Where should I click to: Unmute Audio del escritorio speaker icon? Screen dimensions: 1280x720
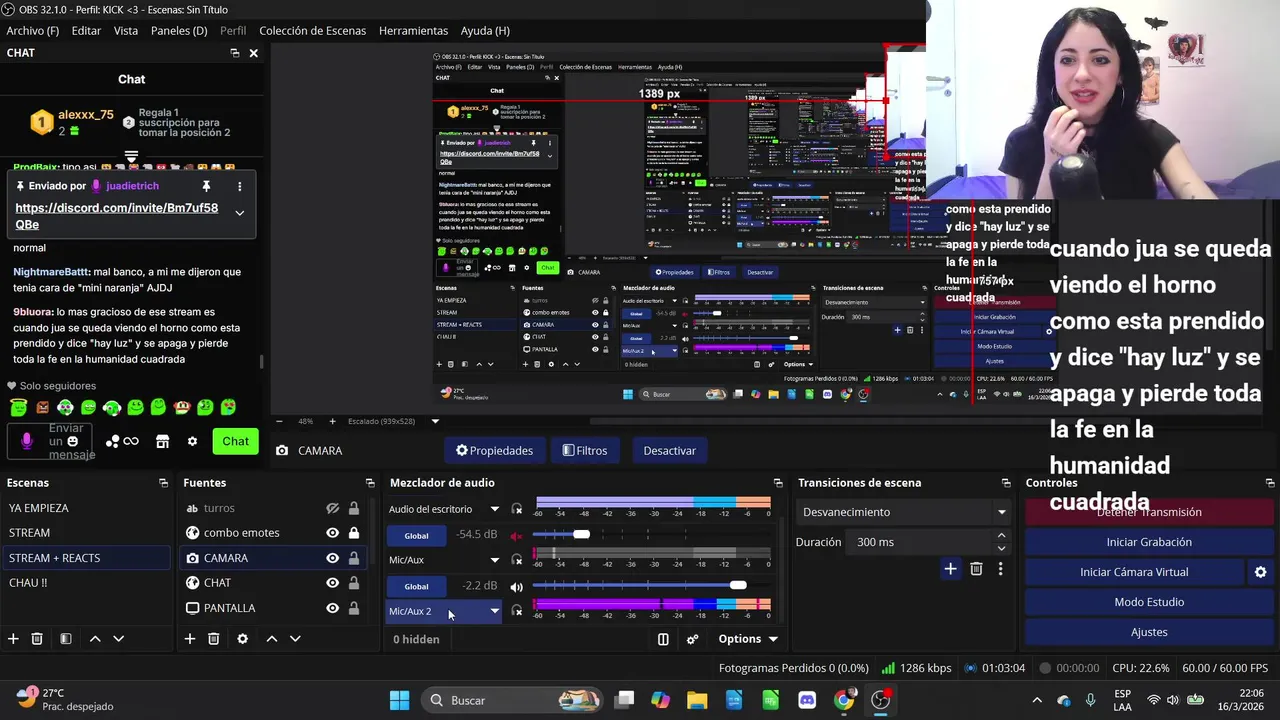[517, 535]
